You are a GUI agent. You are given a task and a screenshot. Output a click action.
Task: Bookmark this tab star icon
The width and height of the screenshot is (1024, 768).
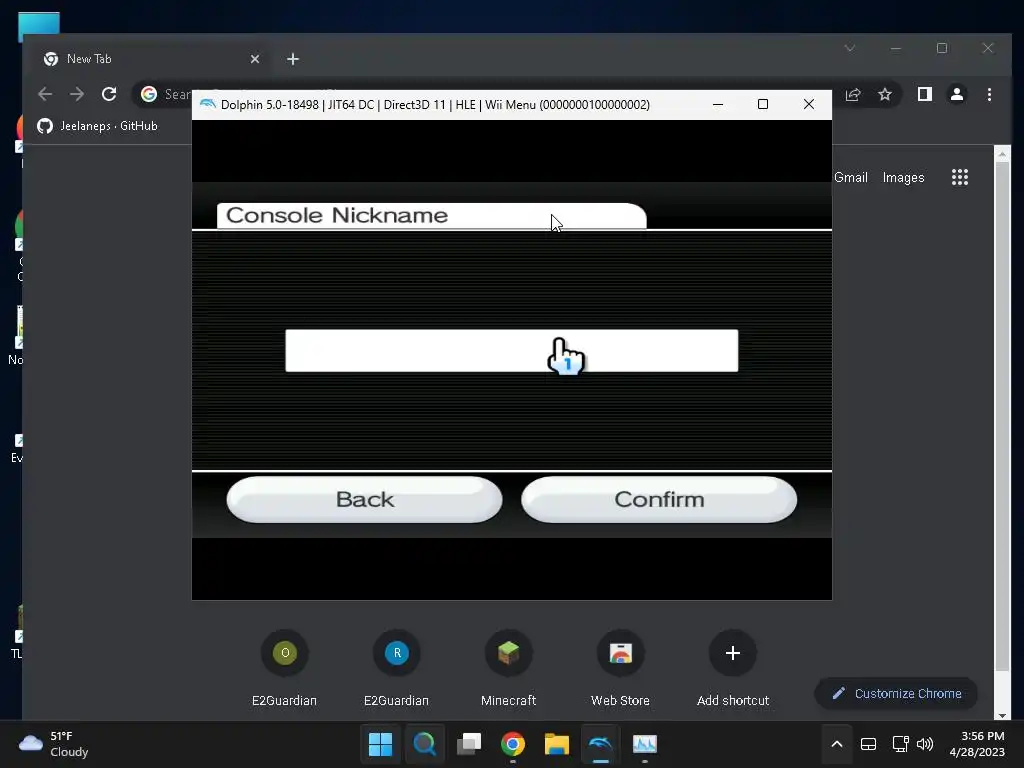(885, 95)
